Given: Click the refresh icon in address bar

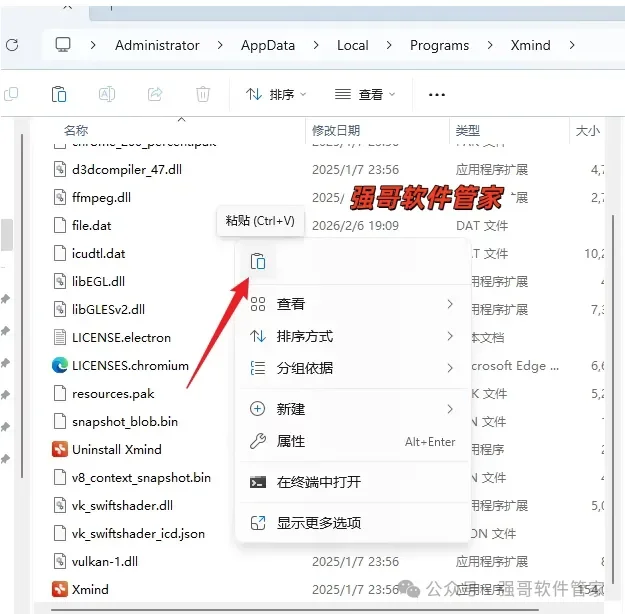Looking at the screenshot, I should (x=12, y=45).
